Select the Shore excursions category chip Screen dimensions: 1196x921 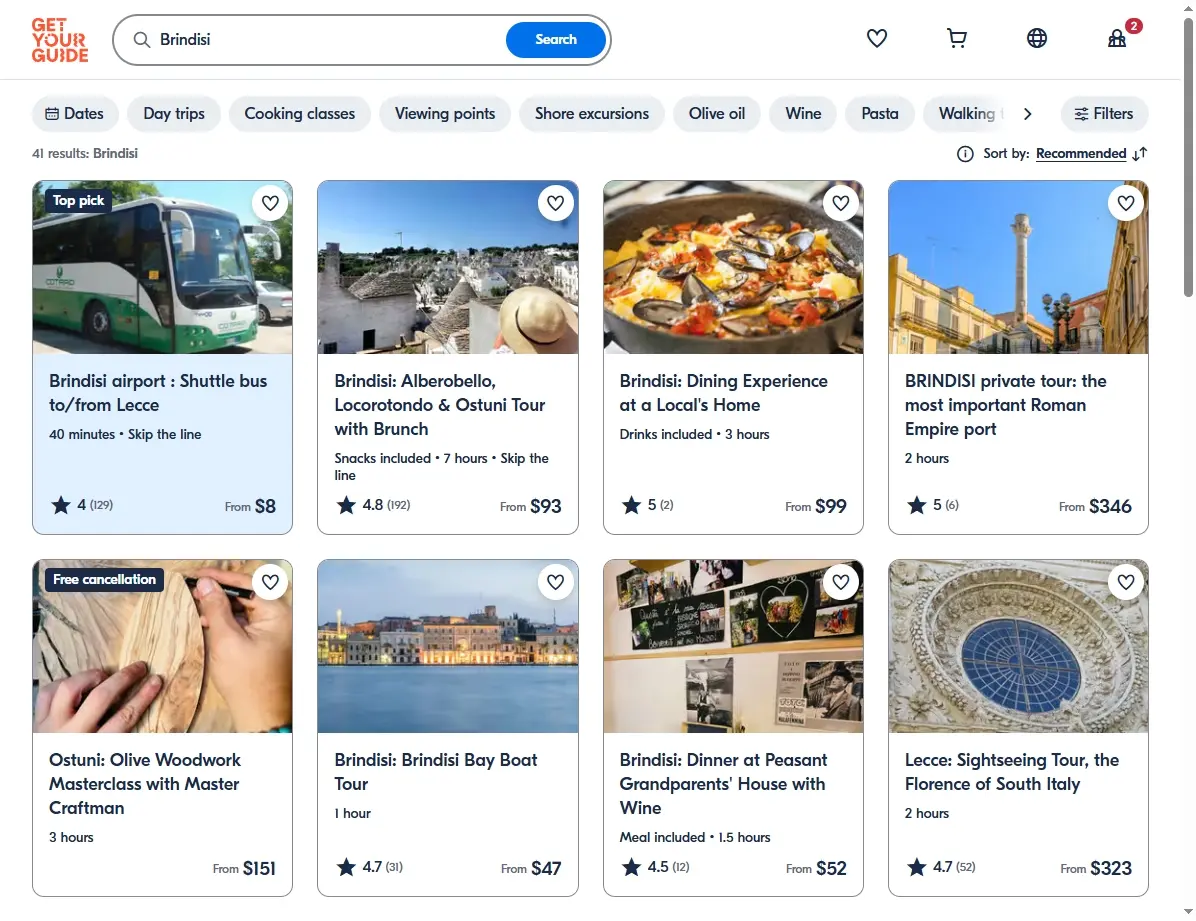tap(592, 114)
